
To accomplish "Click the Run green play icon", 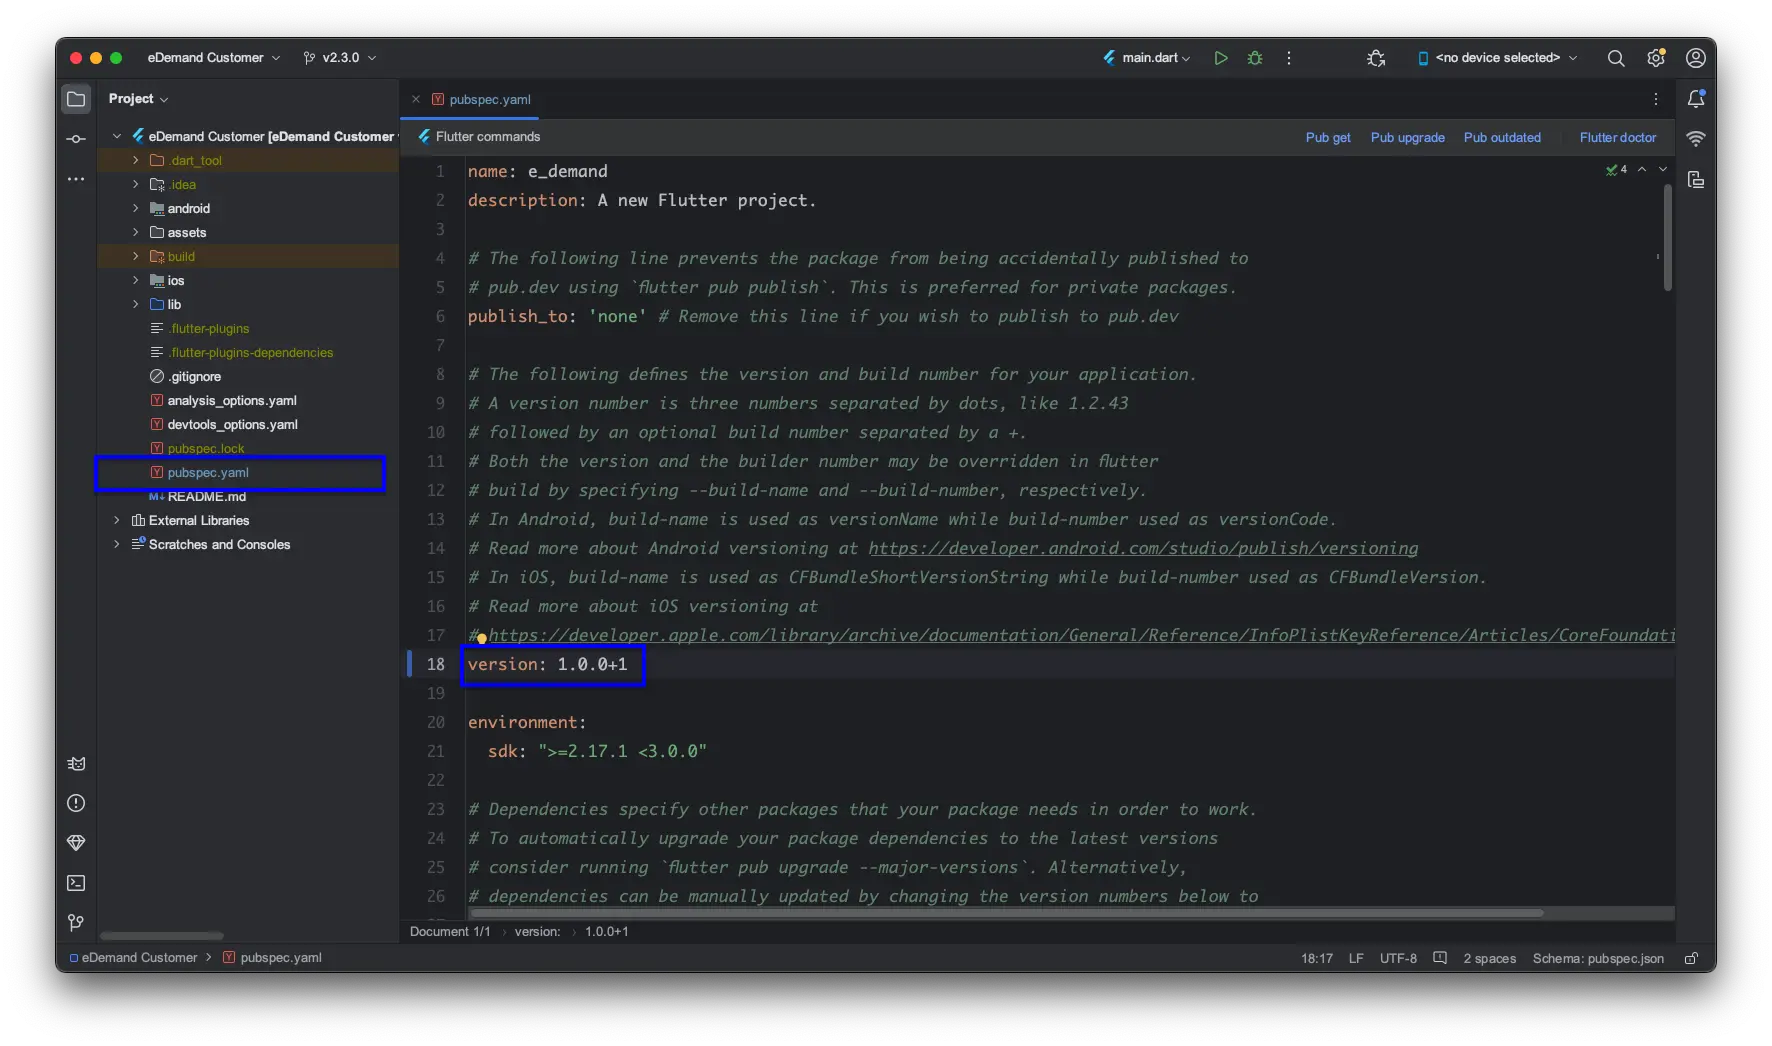I will (x=1220, y=58).
